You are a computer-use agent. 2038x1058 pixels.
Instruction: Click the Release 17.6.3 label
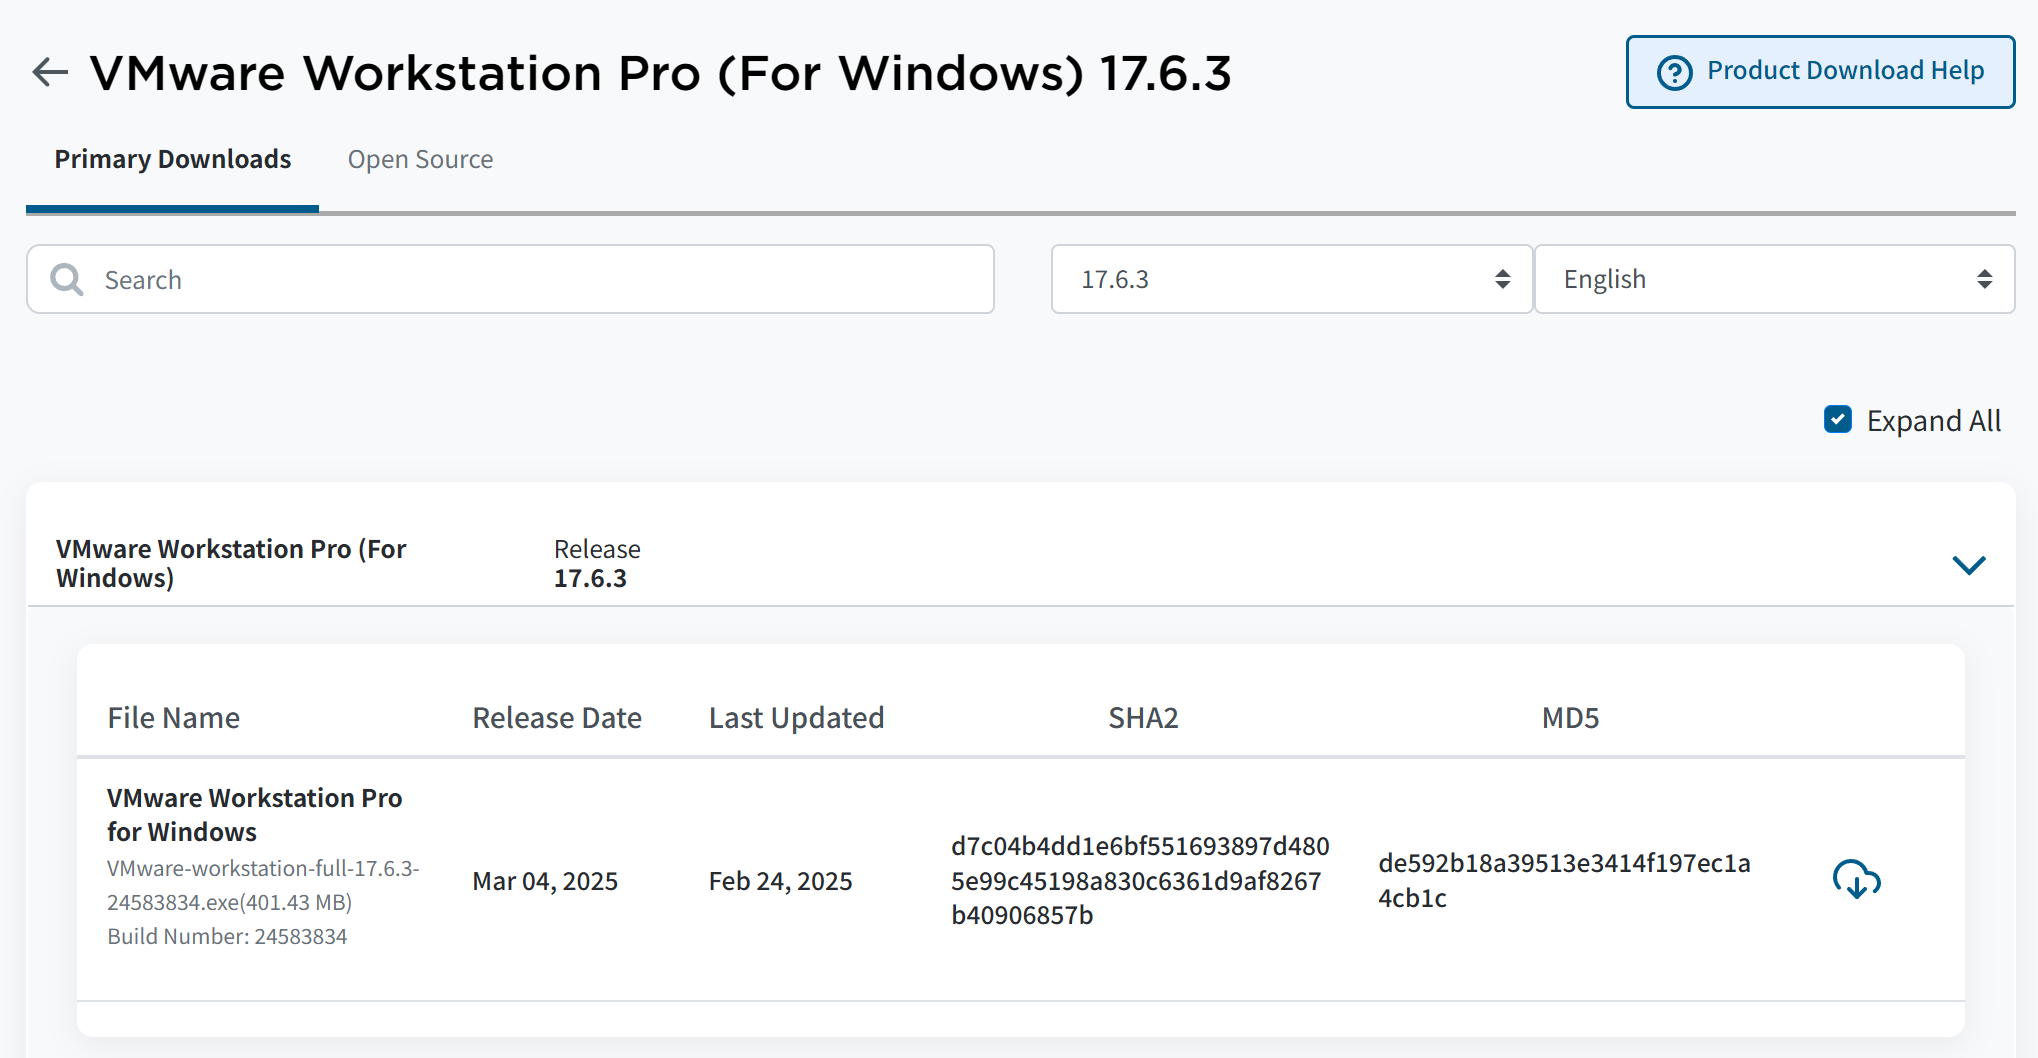click(597, 564)
